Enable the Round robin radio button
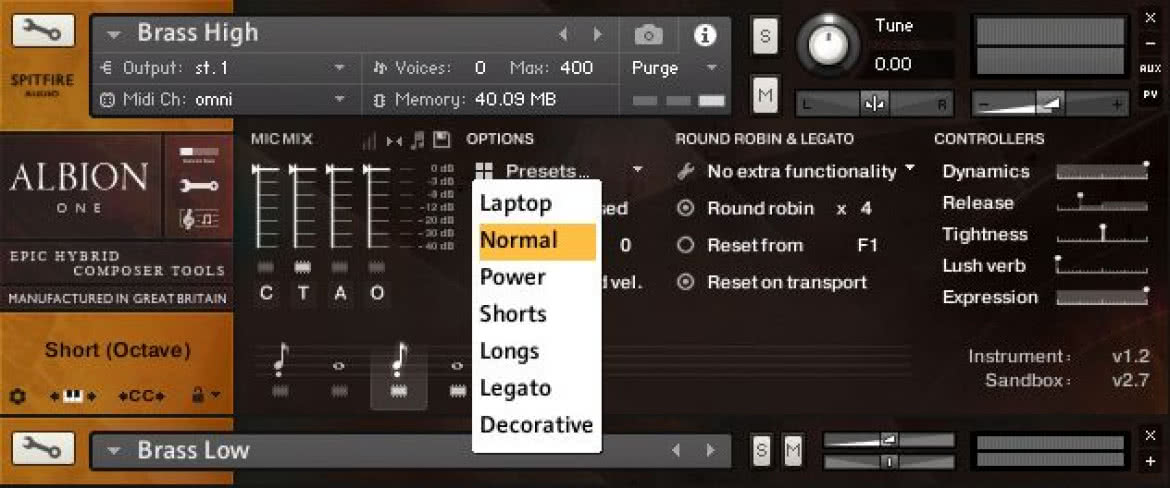The image size is (1170, 488). pos(685,208)
